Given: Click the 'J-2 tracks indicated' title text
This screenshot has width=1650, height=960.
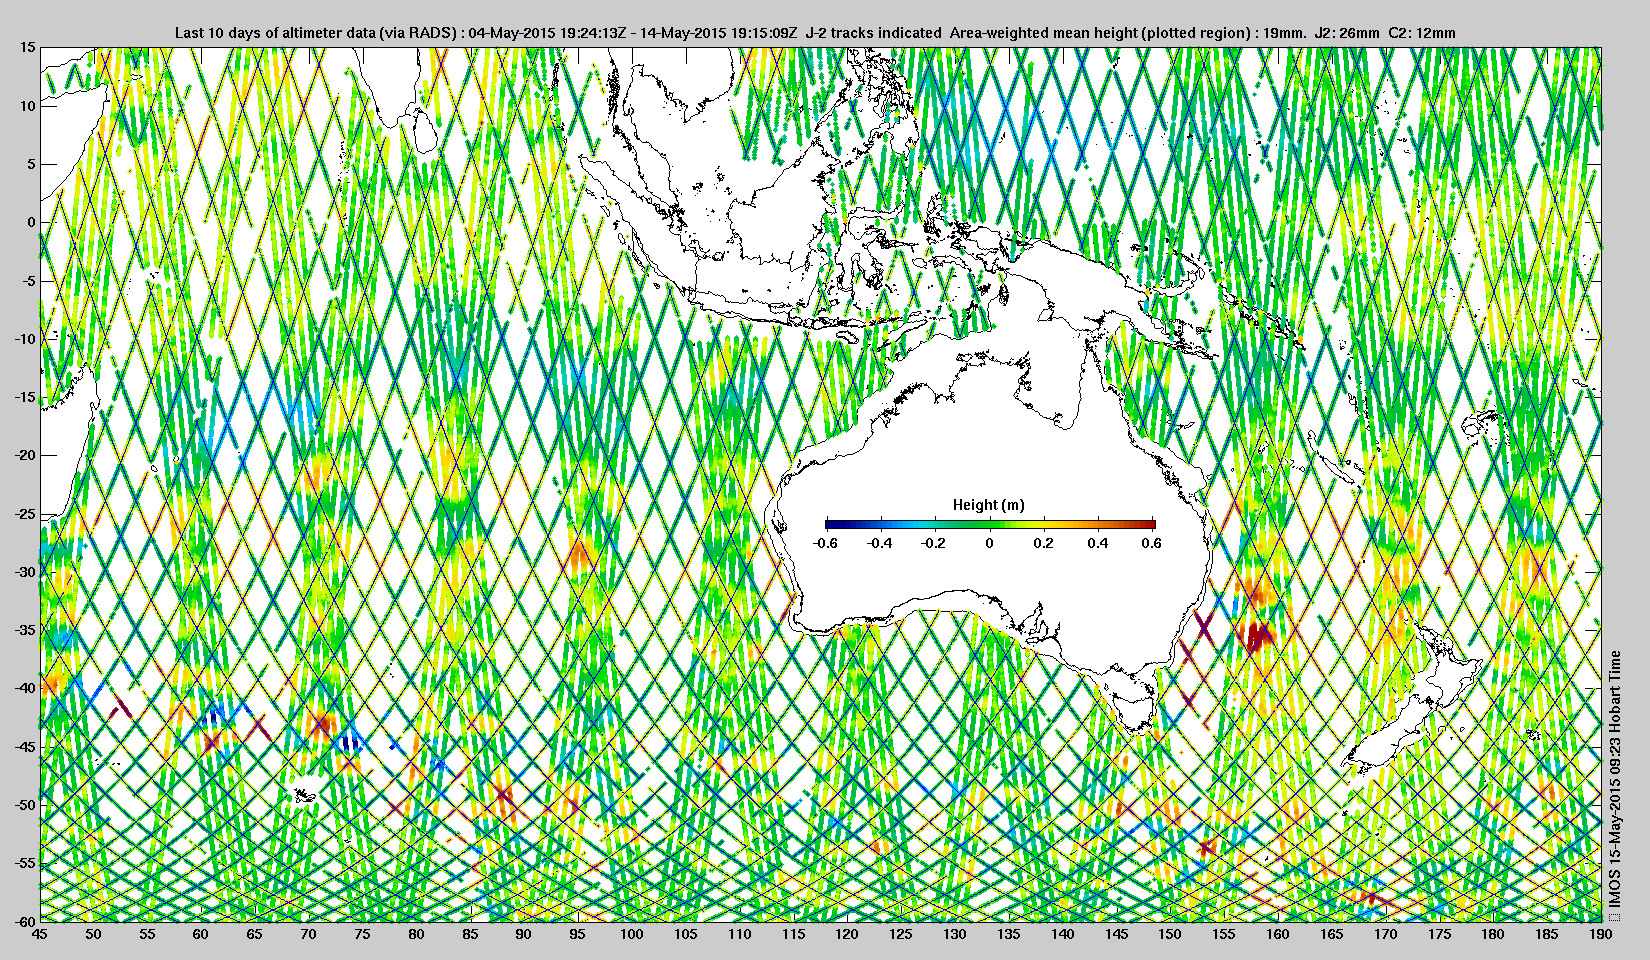Looking at the screenshot, I should tap(873, 33).
